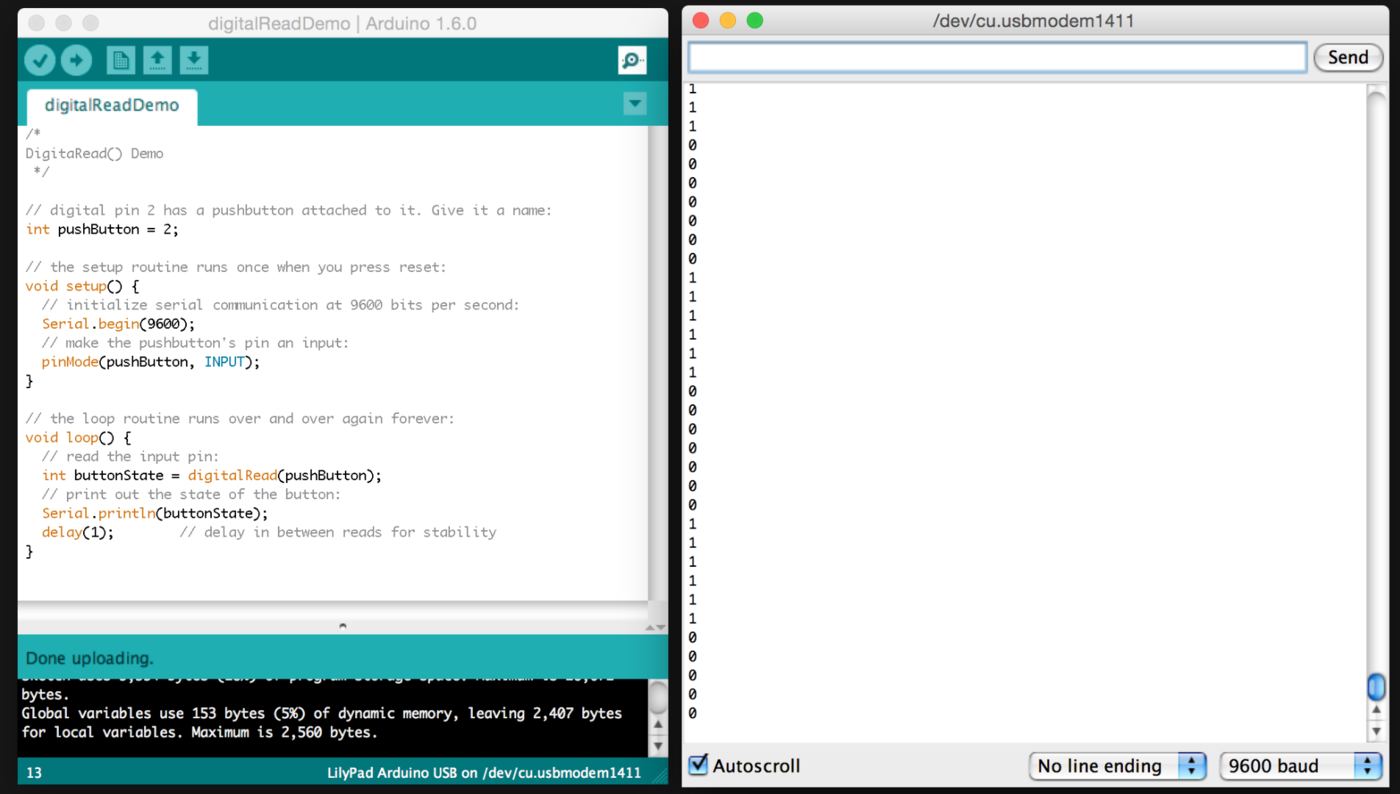Minimize the serial monitor window
Image resolution: width=1400 pixels, height=794 pixels.
[728, 21]
